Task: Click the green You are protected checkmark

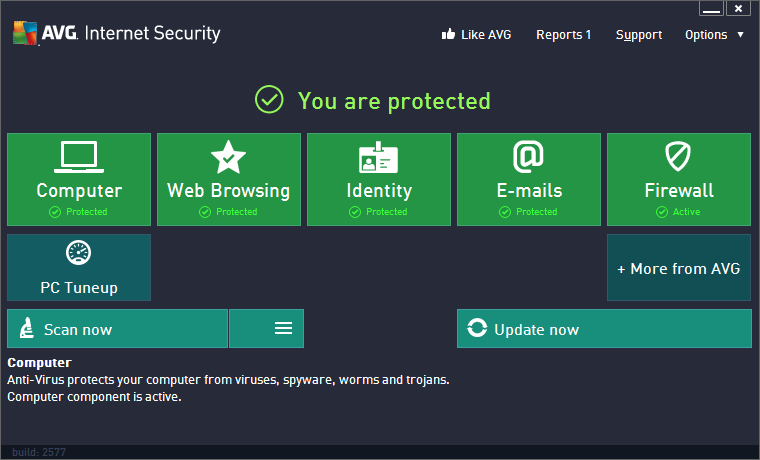Action: pyautogui.click(x=269, y=100)
